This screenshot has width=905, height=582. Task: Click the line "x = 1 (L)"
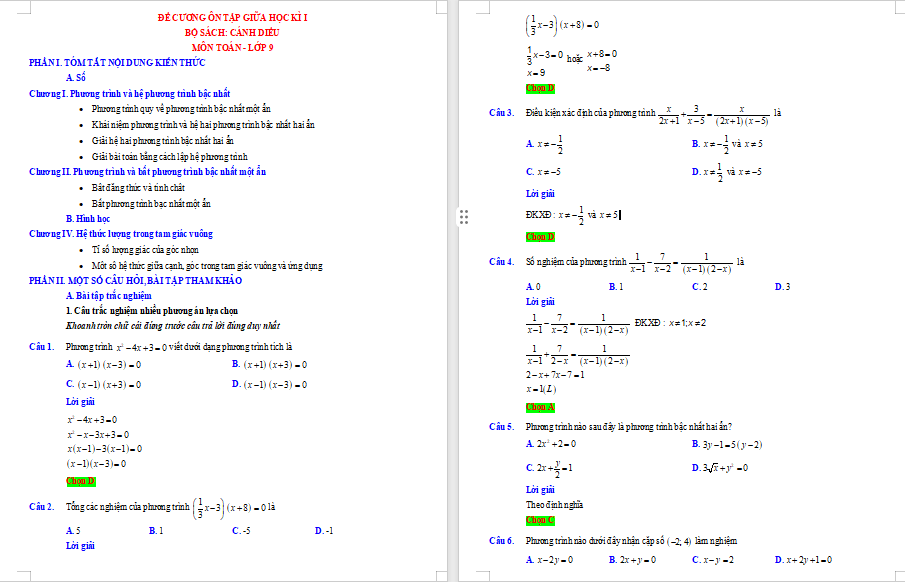[x=541, y=389]
